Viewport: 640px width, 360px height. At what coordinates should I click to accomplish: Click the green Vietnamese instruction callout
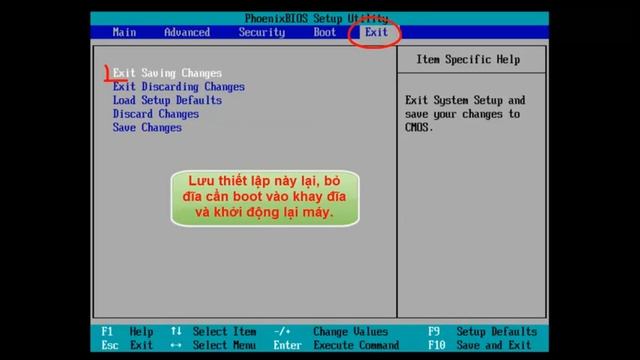265,198
